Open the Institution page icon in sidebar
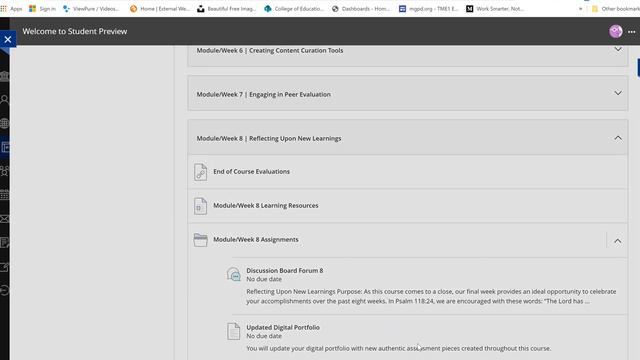 point(4,76)
